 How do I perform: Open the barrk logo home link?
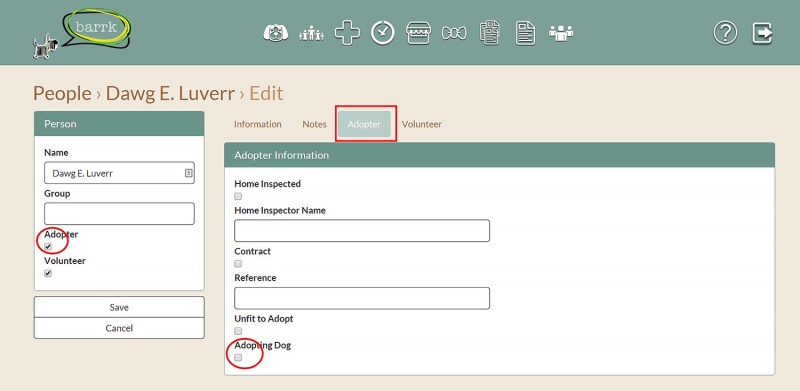(82, 33)
